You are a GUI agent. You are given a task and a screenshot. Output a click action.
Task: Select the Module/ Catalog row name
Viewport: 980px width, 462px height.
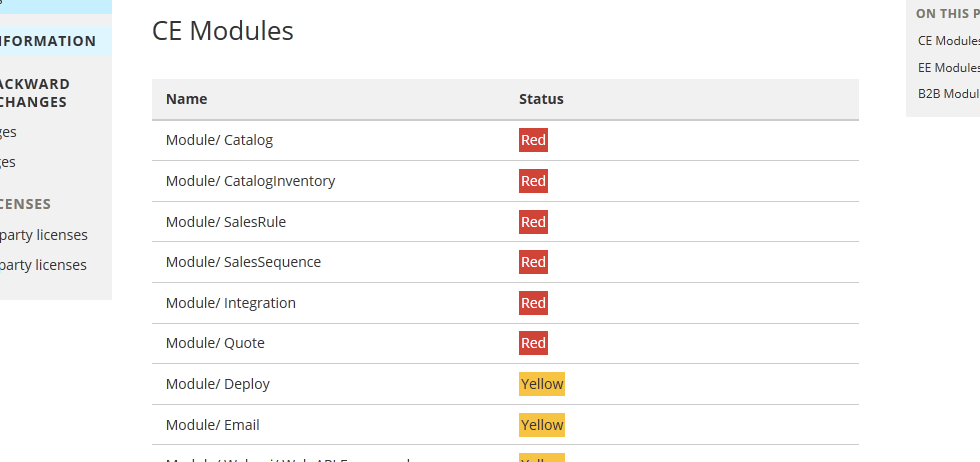coord(219,140)
